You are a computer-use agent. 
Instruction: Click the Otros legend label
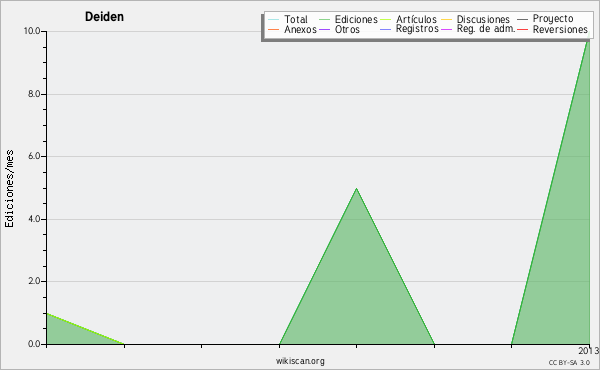[x=347, y=29]
